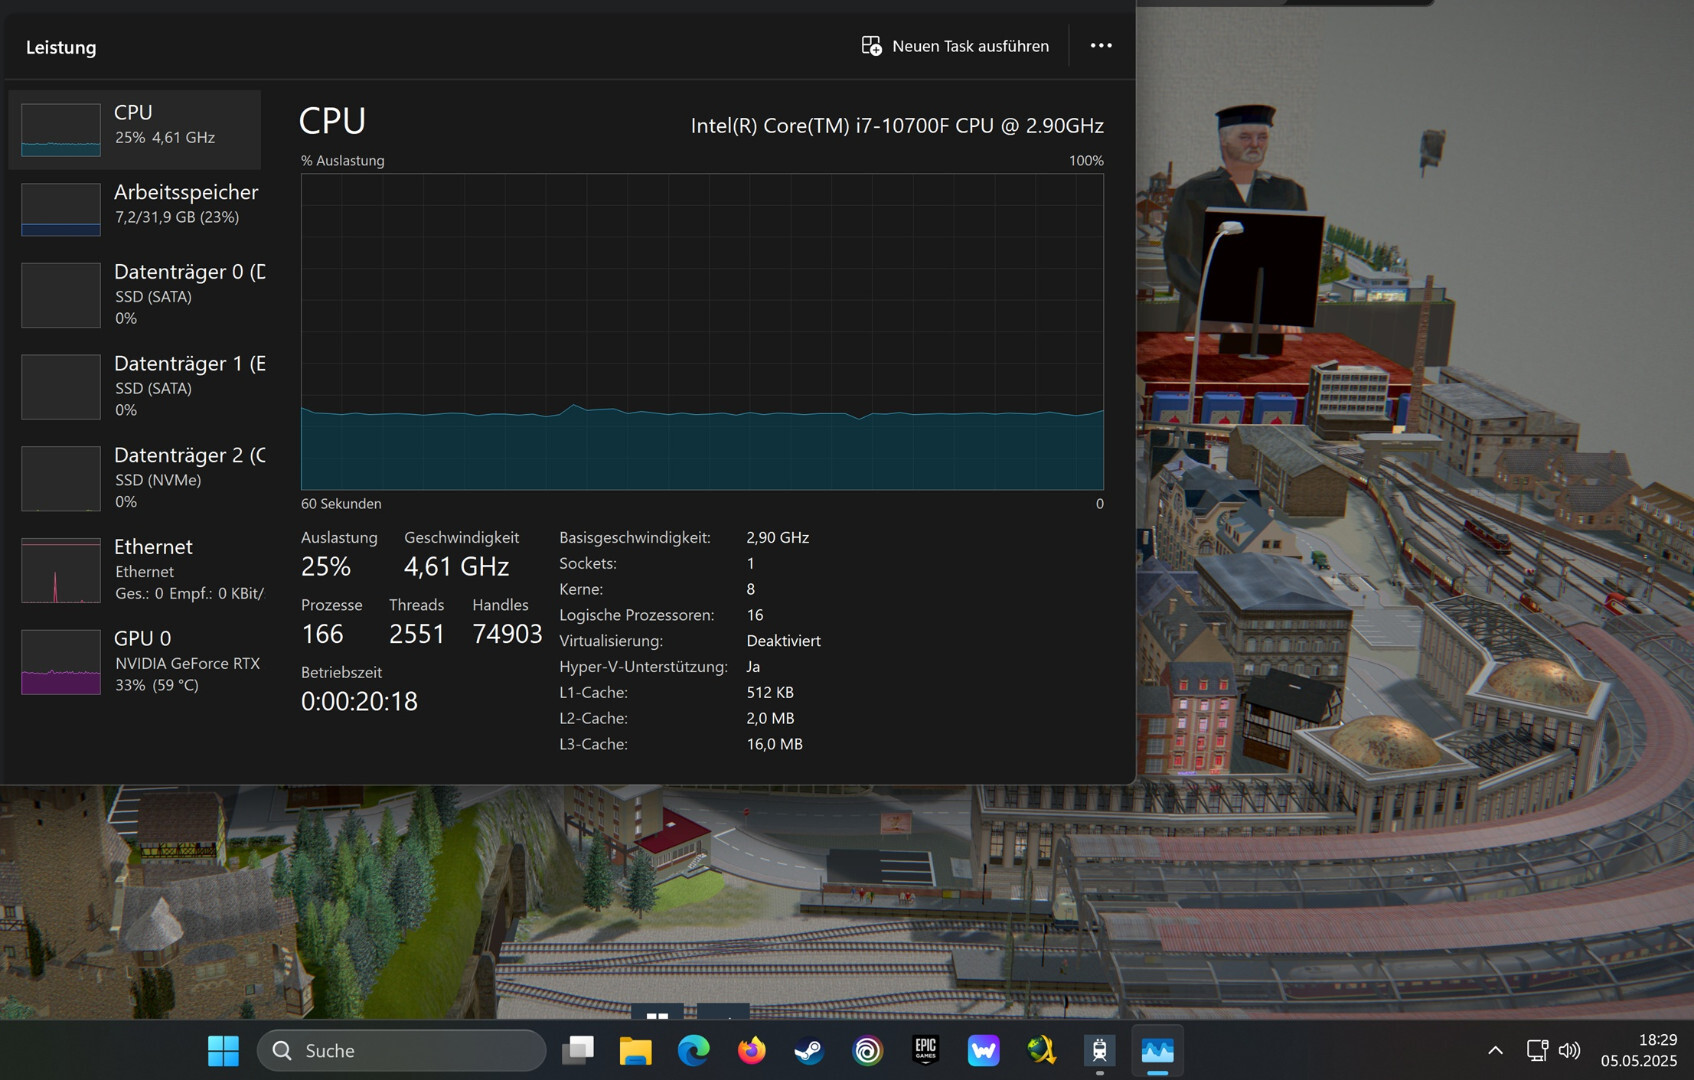Click the Datenträger 2 mini graph thumbnail
This screenshot has width=1694, height=1080.
coord(61,479)
